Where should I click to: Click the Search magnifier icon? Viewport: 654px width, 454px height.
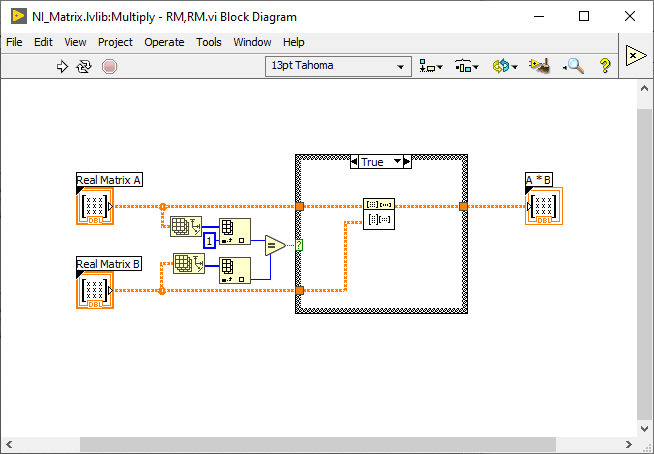click(573, 66)
